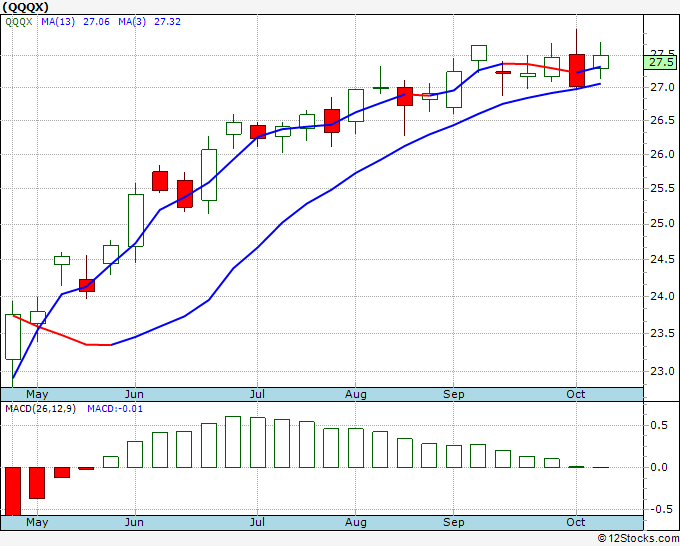Click Sep on the price chart time axis
Image resolution: width=680 pixels, height=546 pixels.
(x=454, y=395)
